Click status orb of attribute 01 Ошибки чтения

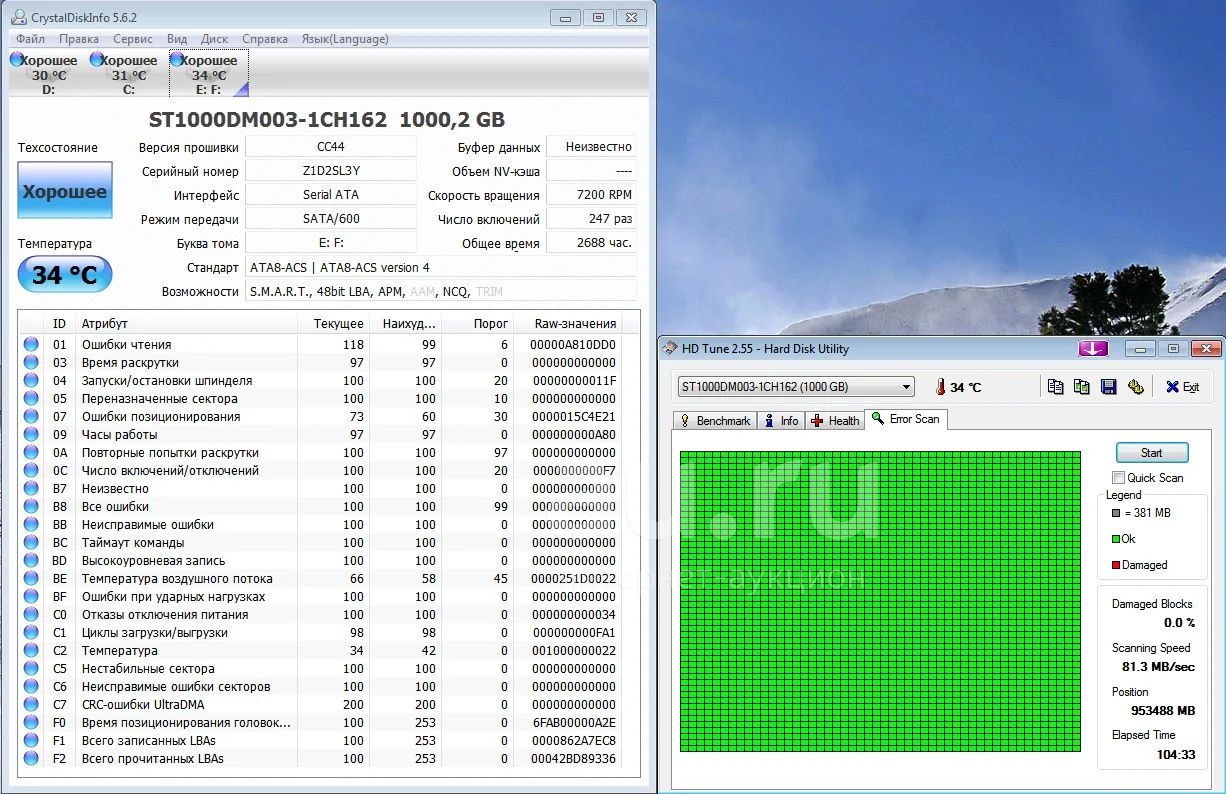[x=31, y=345]
